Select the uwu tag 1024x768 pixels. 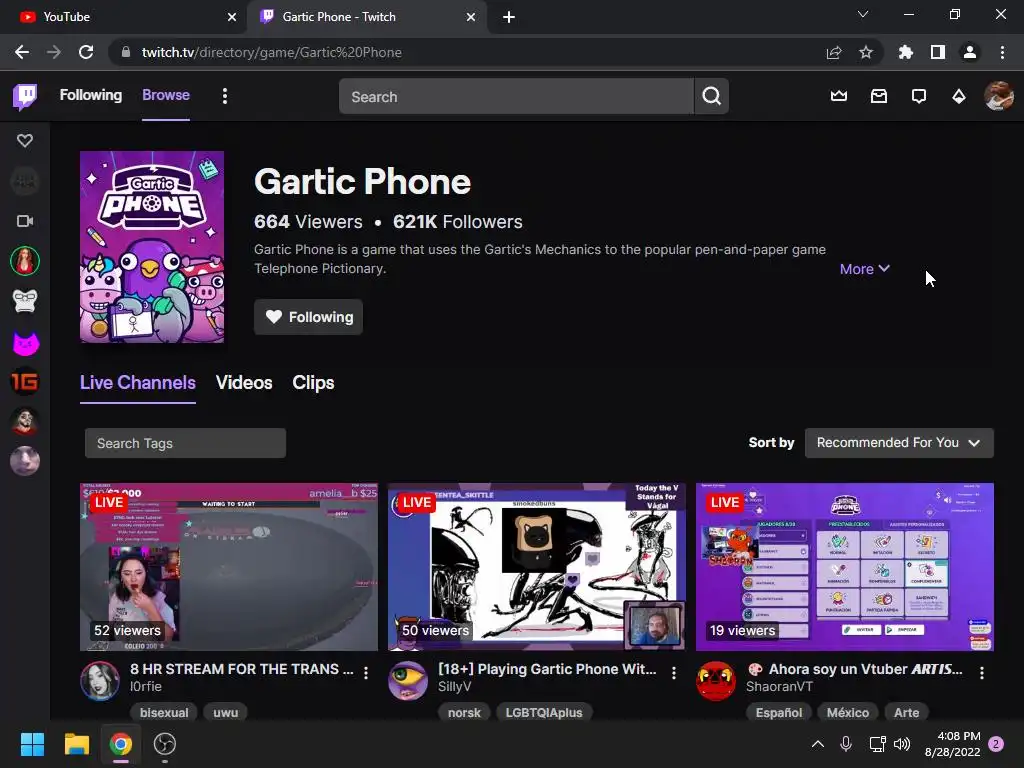click(x=225, y=712)
